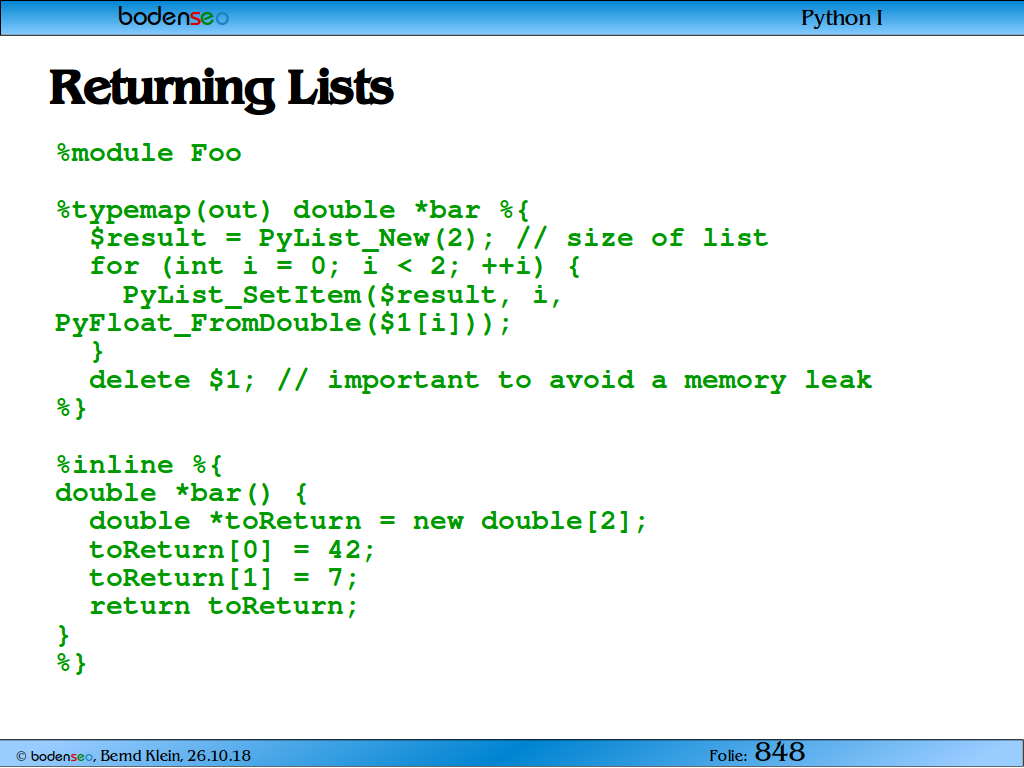Click the 'double *bar() {' line
This screenshot has height=768, width=1024.
pos(181,493)
